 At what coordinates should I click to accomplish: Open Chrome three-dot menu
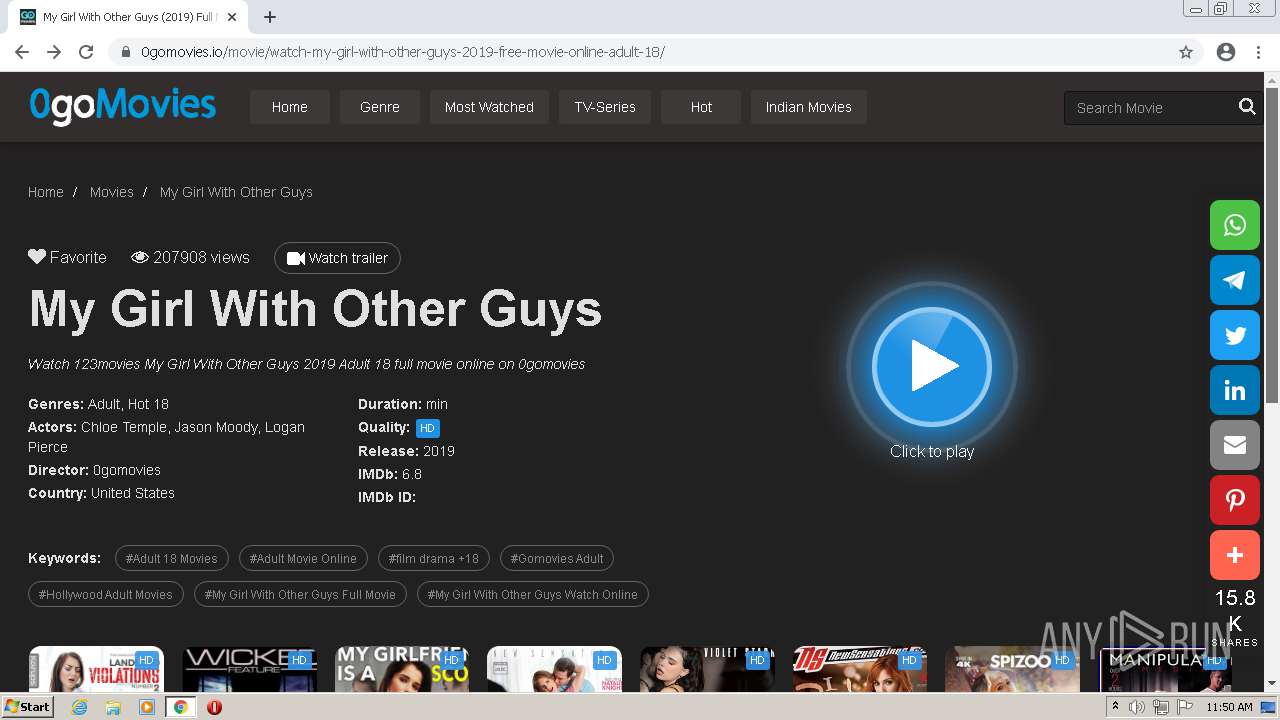tap(1258, 52)
